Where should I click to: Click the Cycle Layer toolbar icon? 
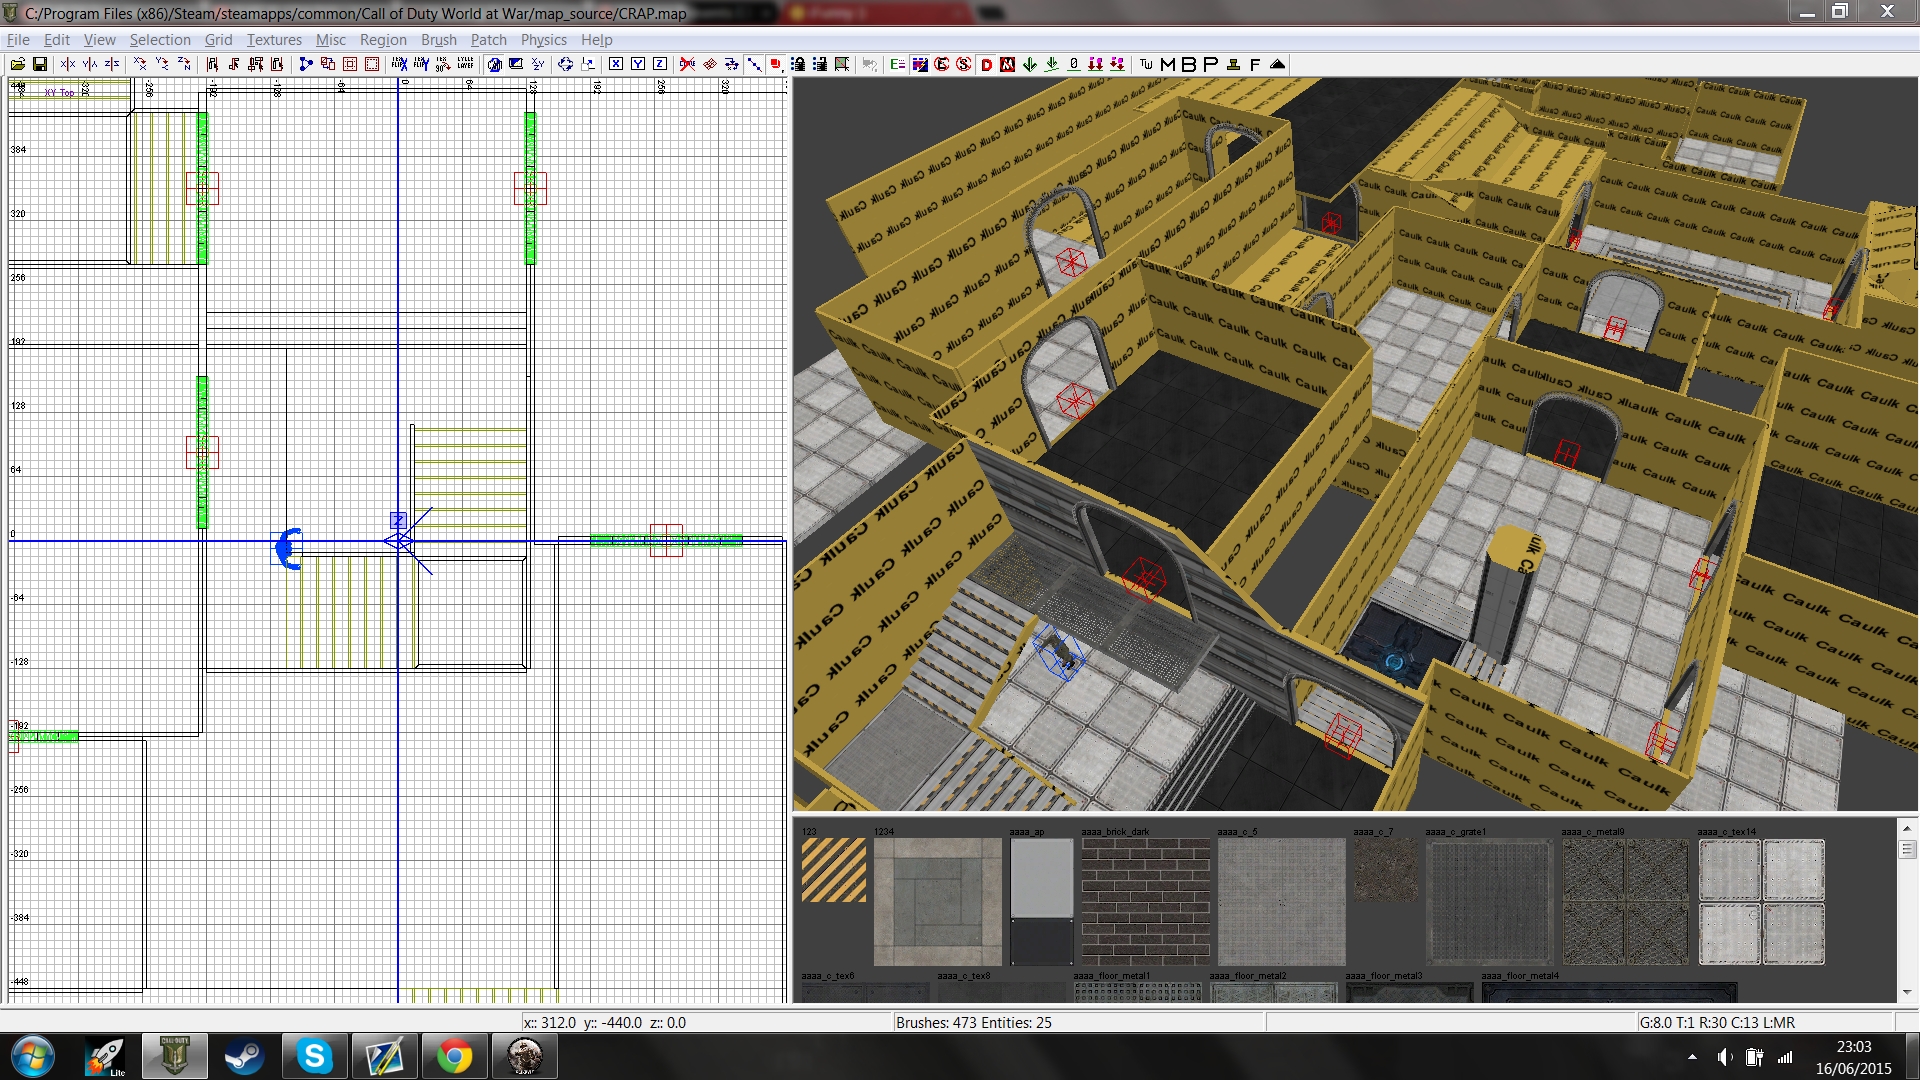click(x=465, y=64)
